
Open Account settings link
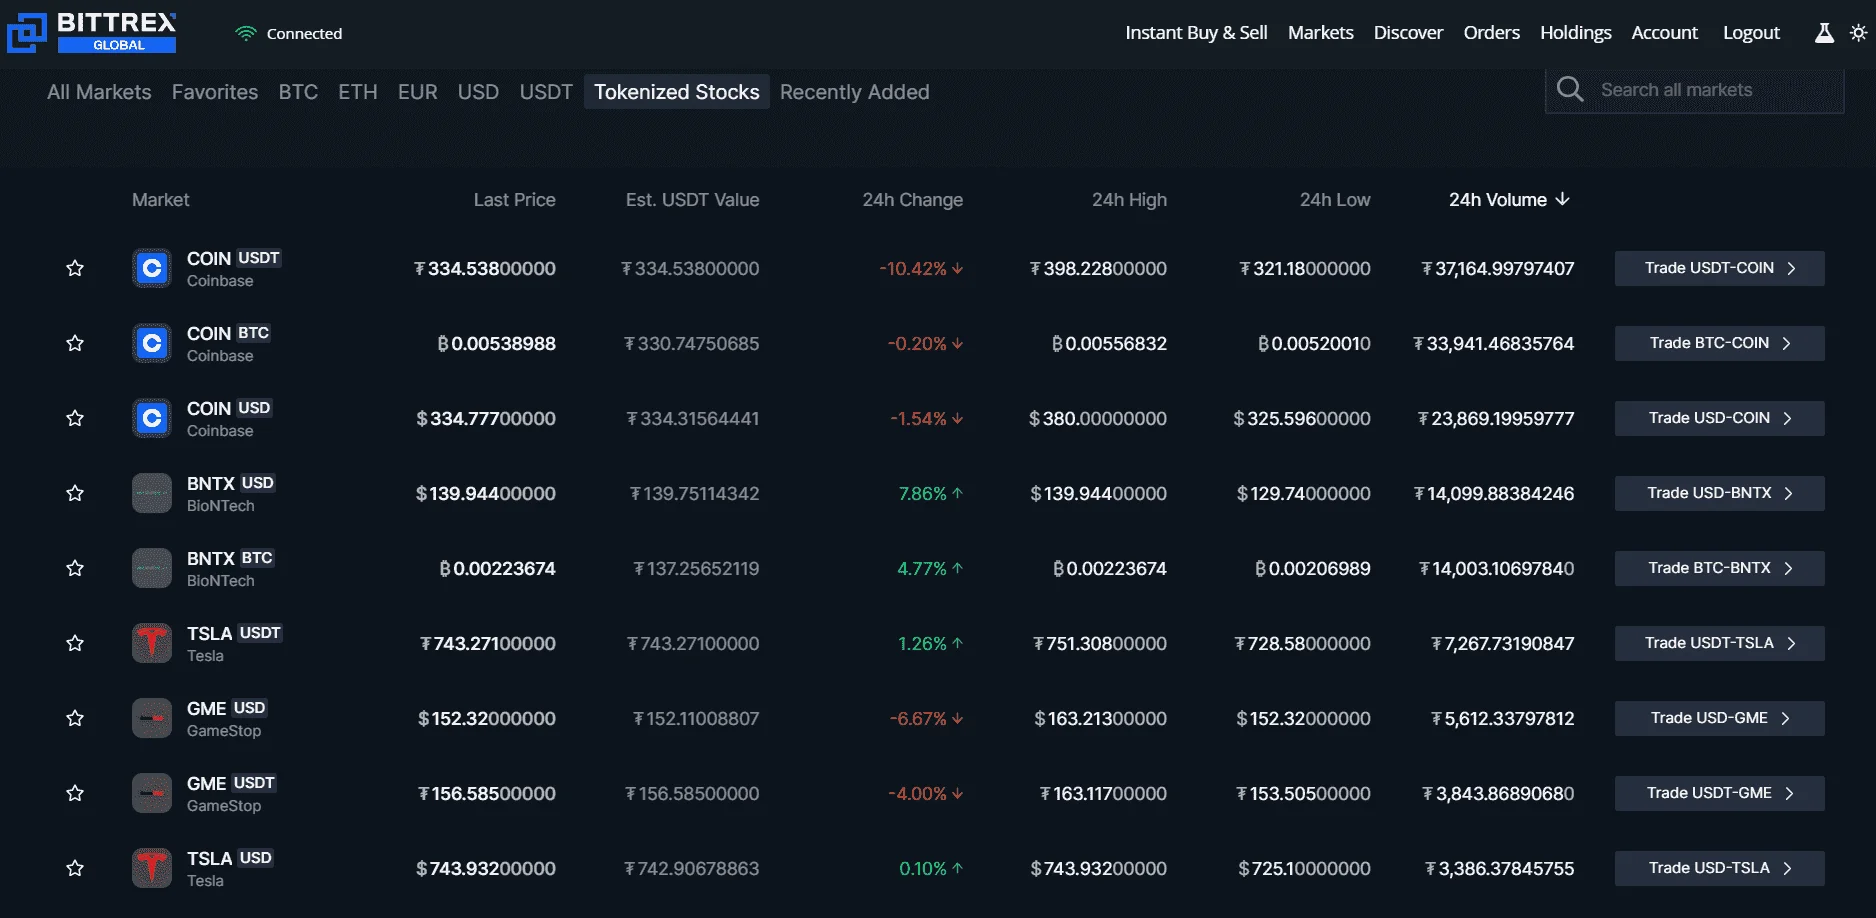point(1664,33)
